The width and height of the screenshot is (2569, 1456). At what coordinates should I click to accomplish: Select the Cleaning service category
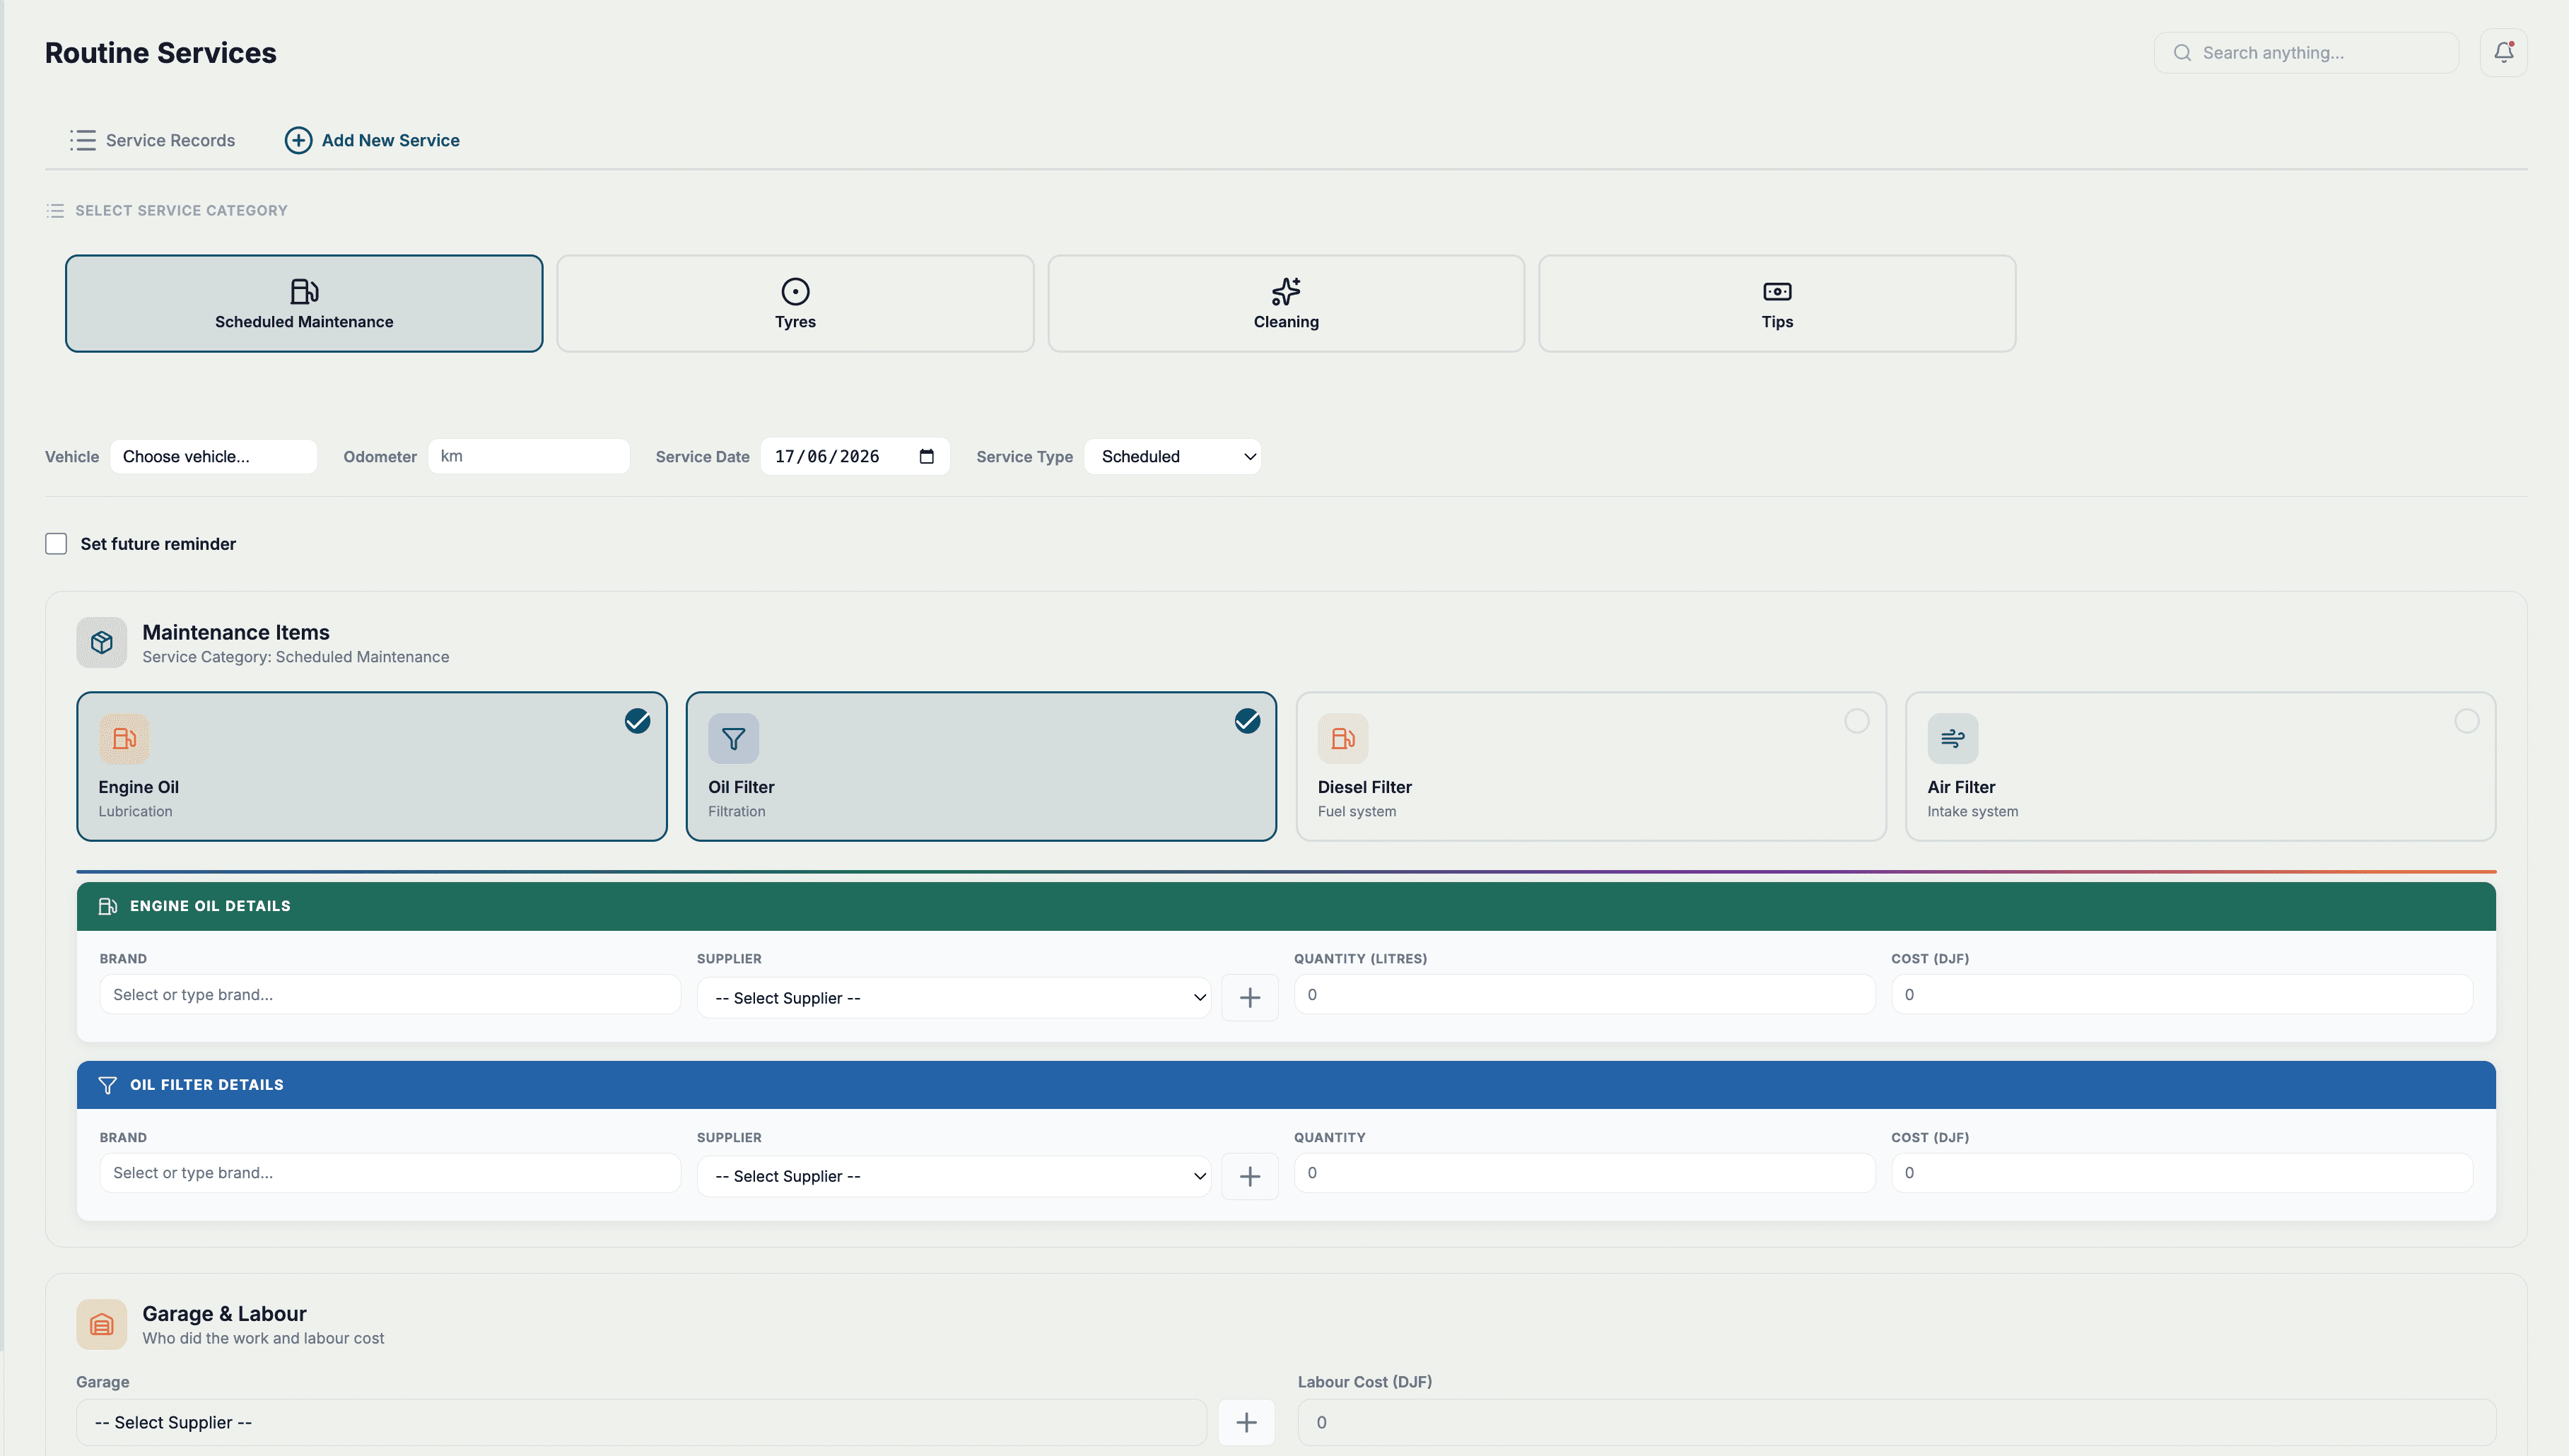tap(1286, 304)
